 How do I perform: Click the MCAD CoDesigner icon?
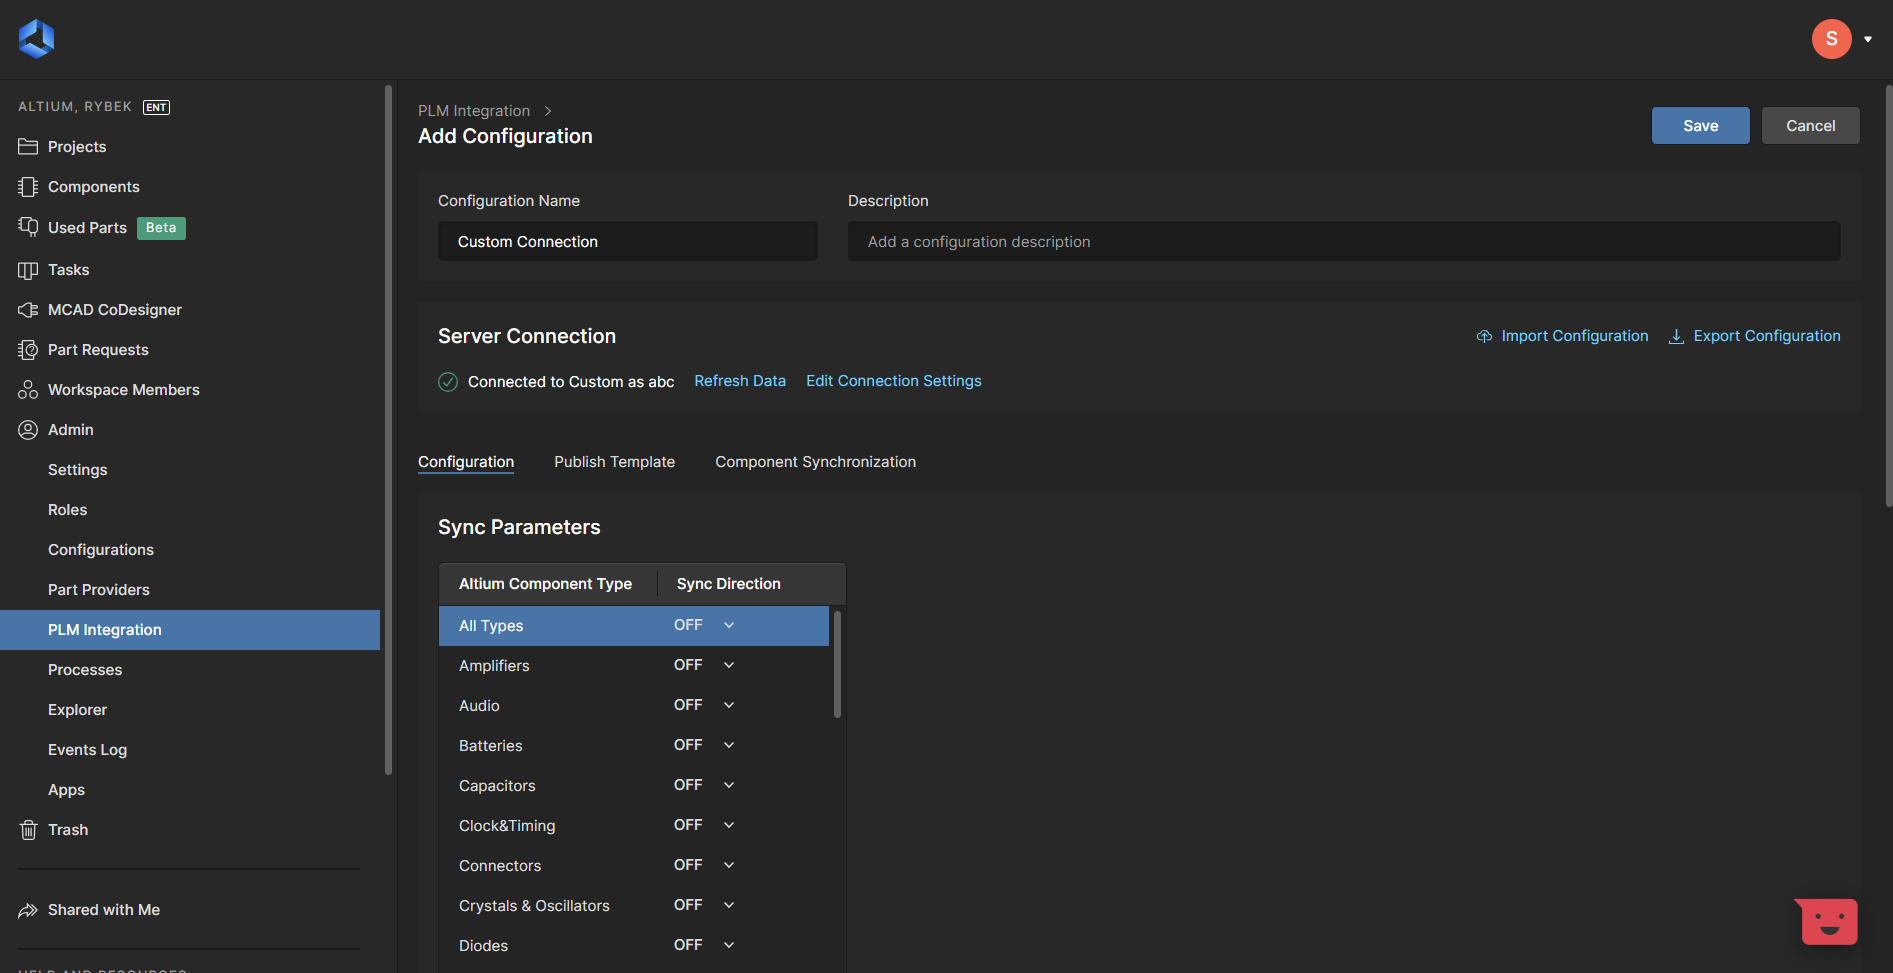(28, 310)
